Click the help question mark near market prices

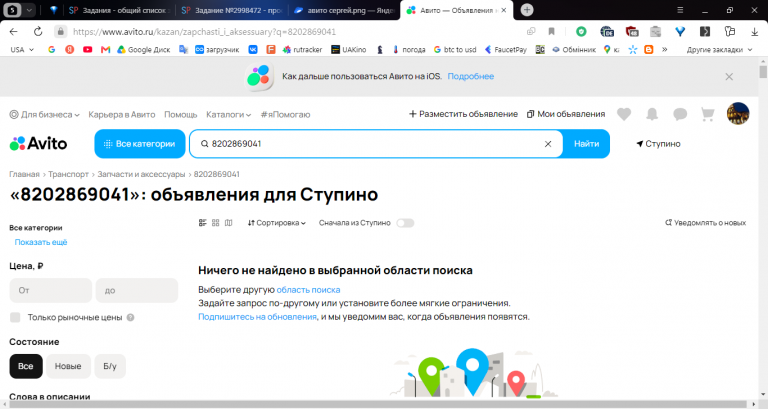(x=130, y=317)
